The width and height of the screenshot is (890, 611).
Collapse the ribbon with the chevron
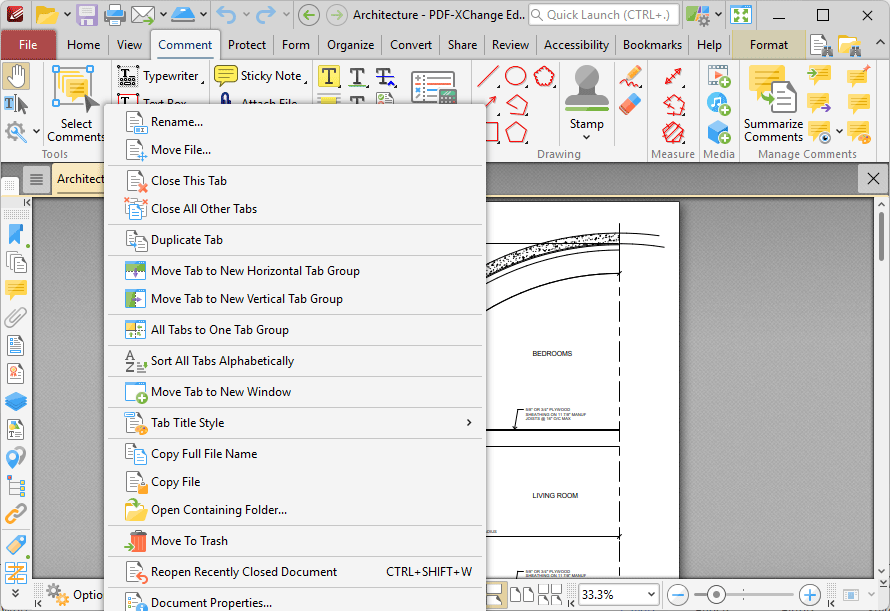pyautogui.click(x=879, y=43)
